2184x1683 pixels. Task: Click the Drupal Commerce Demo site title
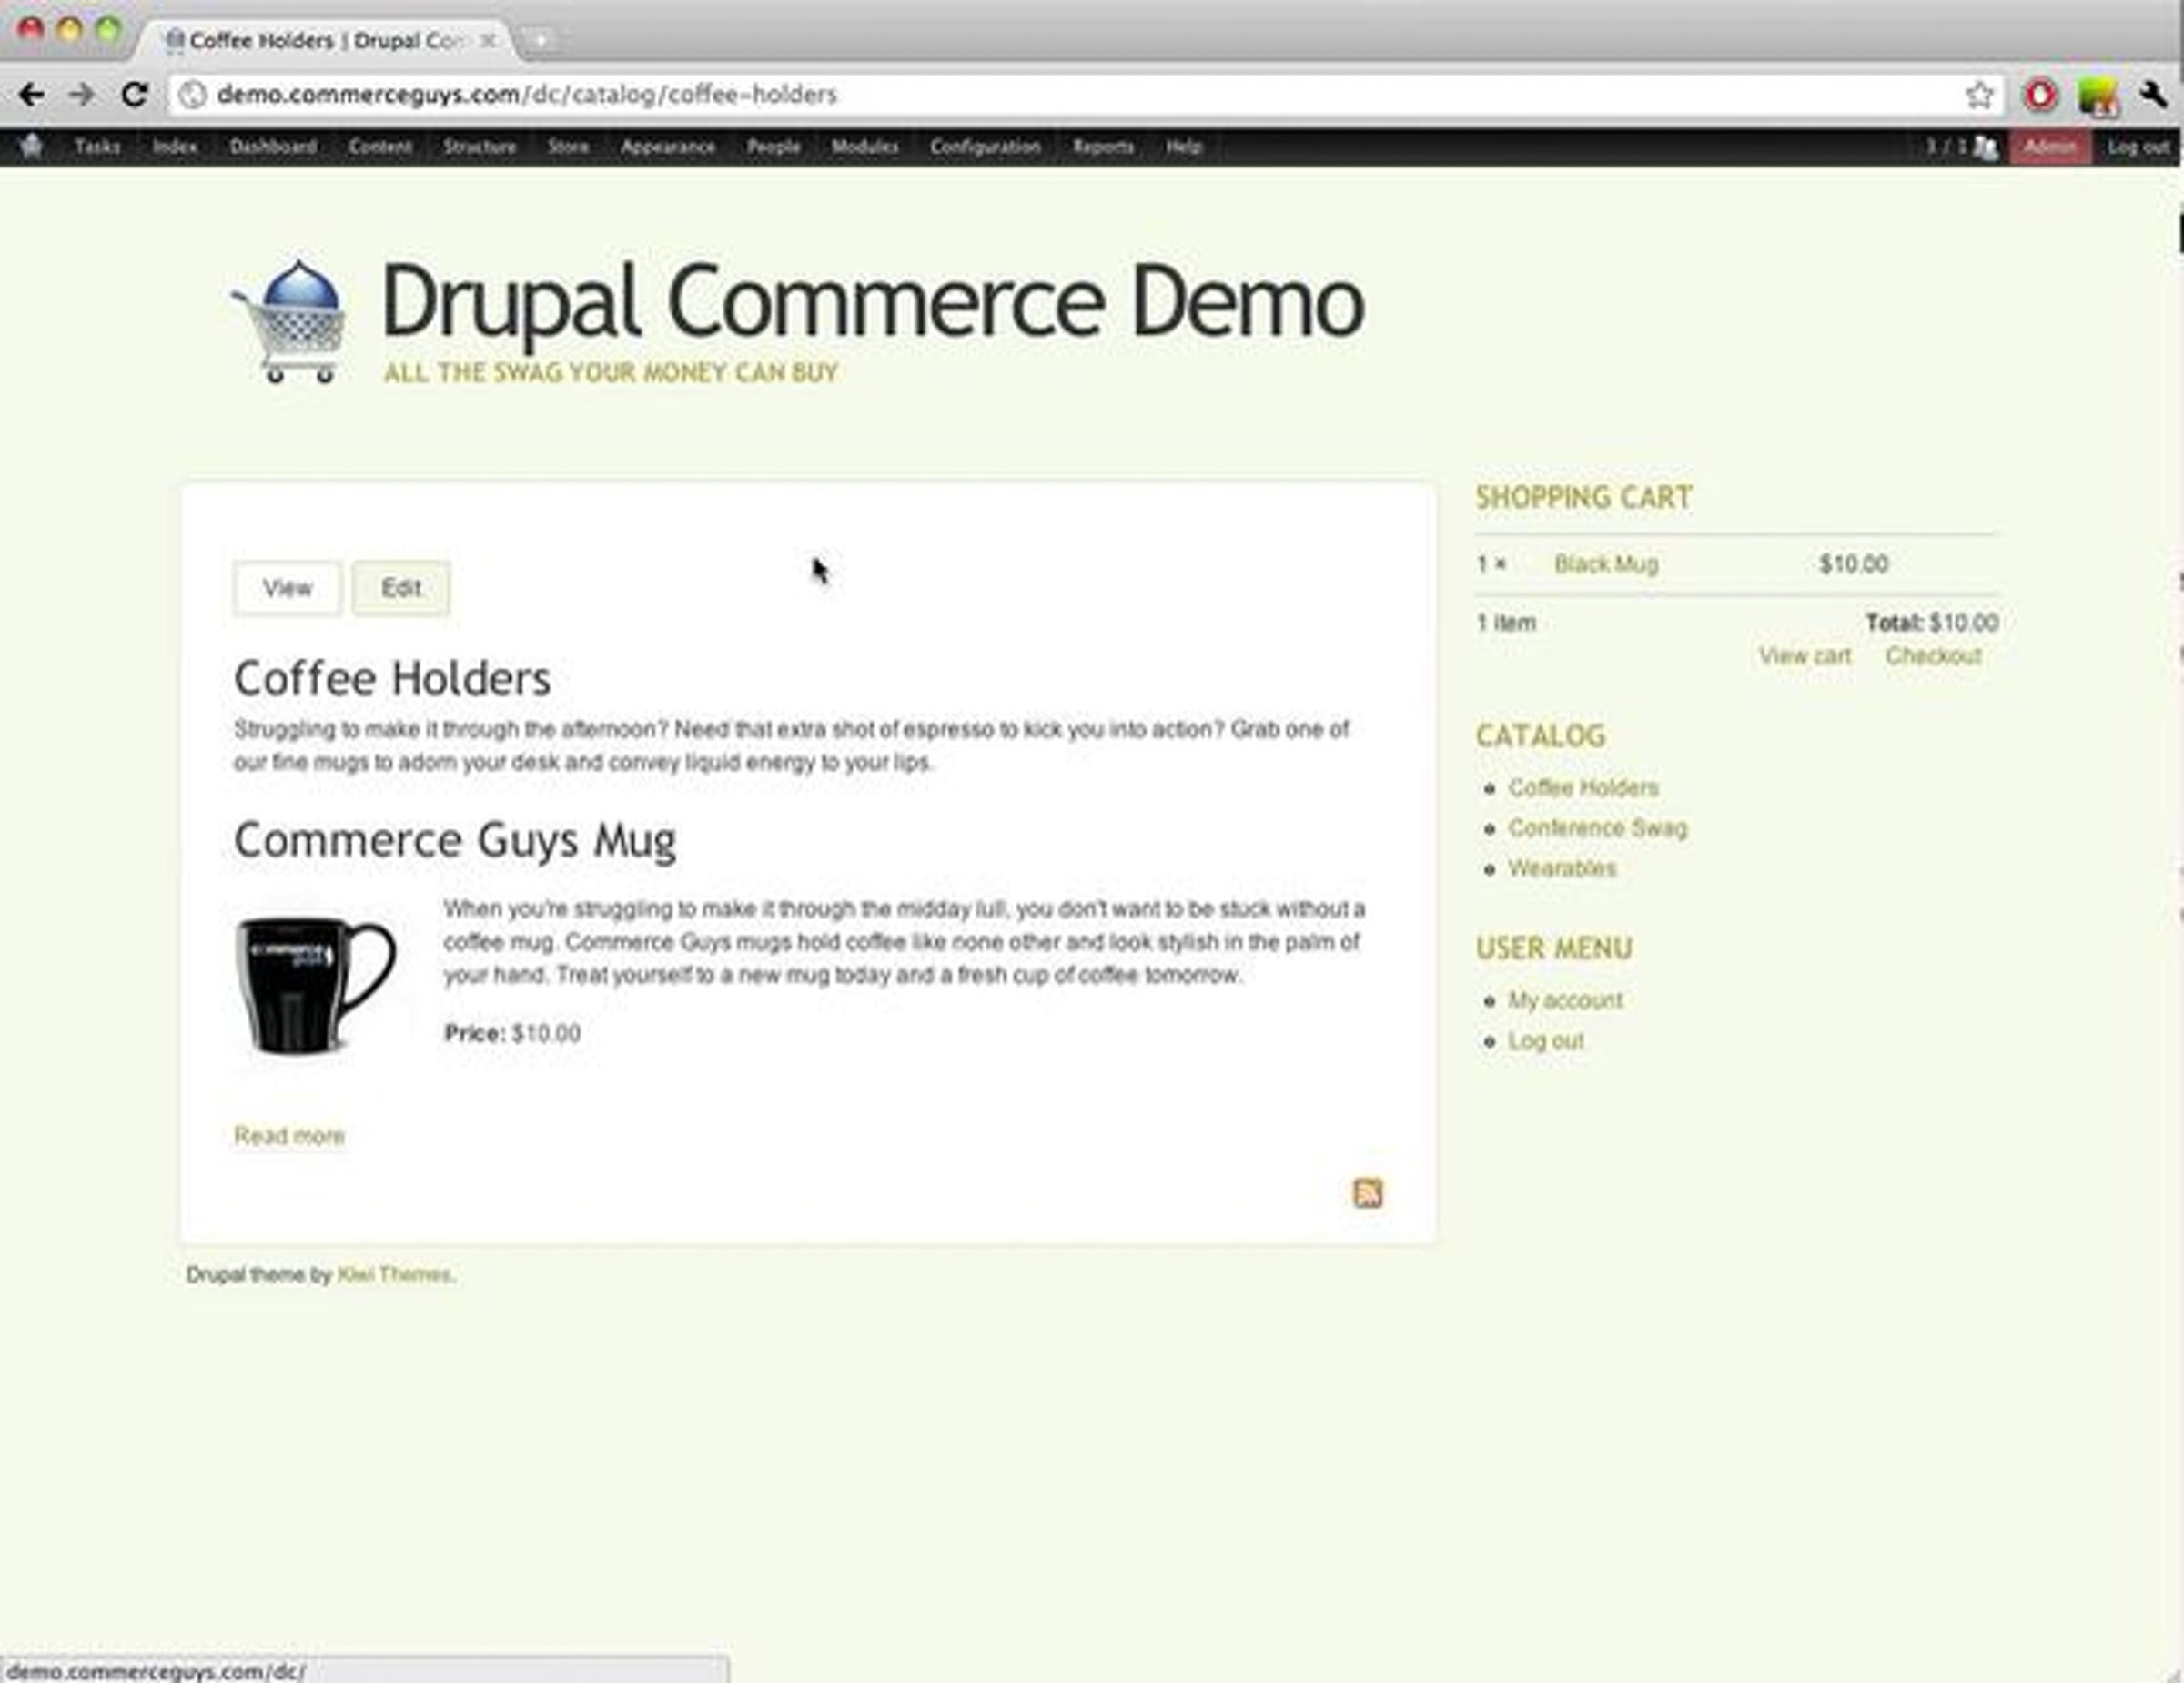click(x=873, y=301)
